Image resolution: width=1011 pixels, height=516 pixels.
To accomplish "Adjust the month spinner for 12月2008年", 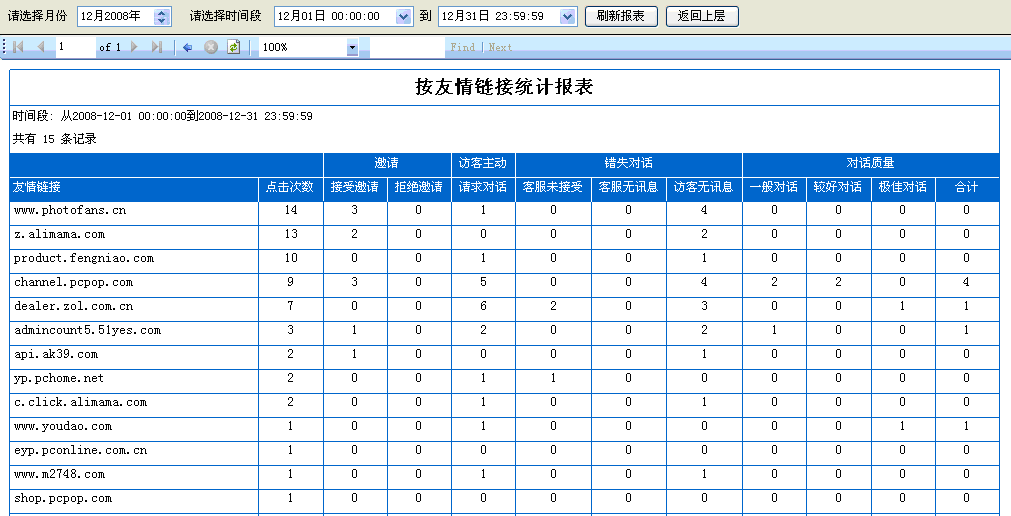I will click(x=163, y=16).
